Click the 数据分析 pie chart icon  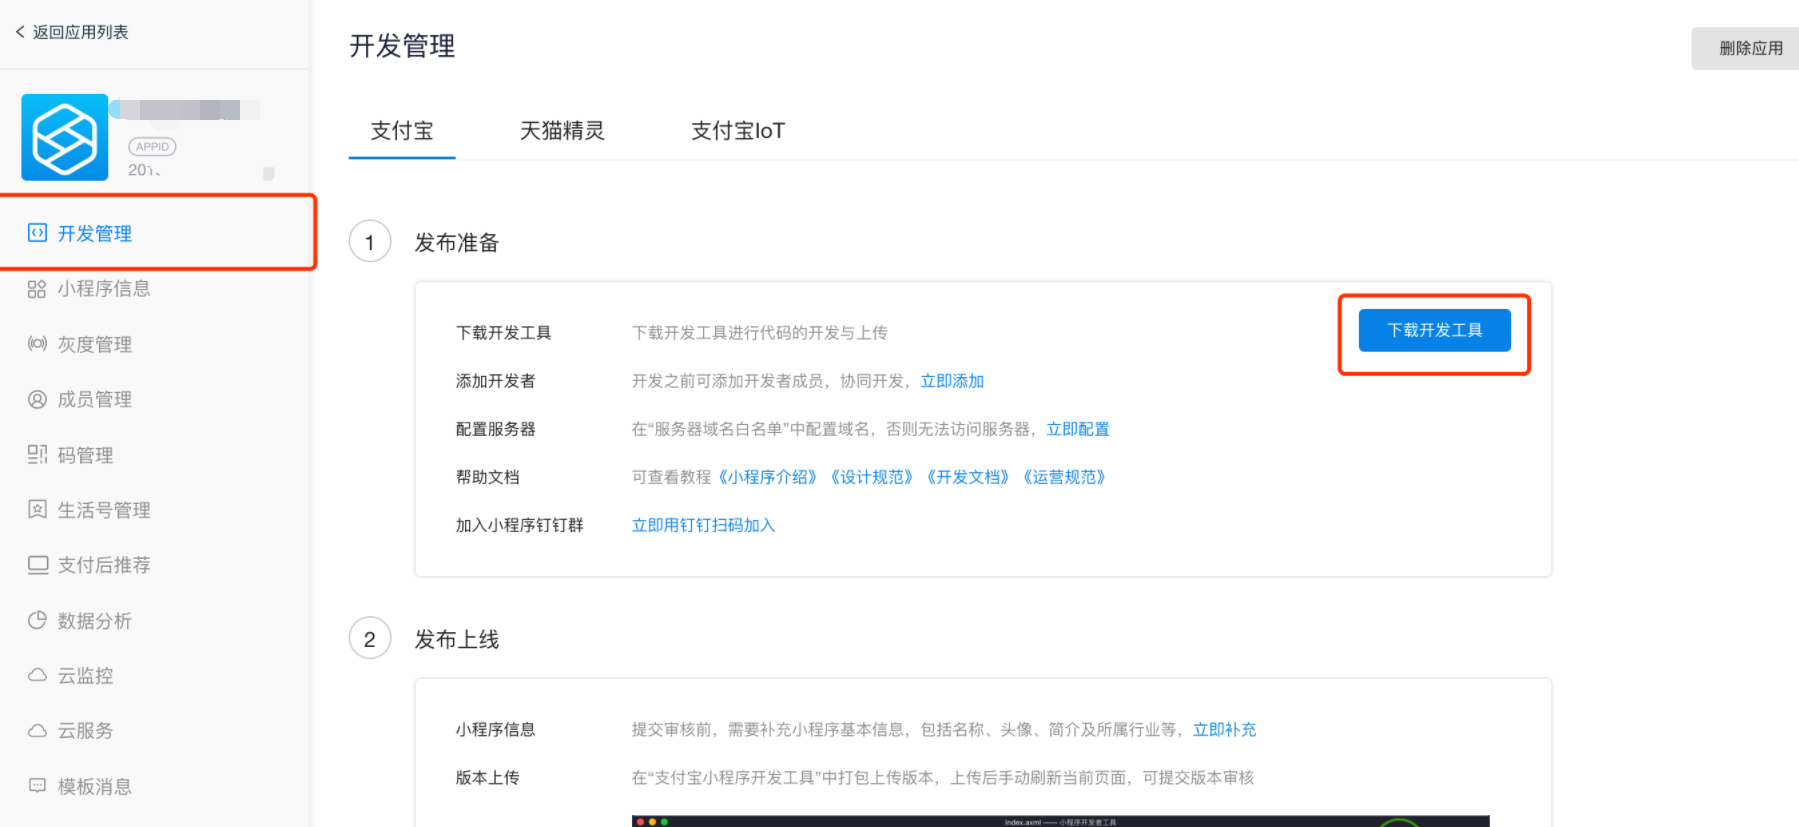[x=37, y=620]
